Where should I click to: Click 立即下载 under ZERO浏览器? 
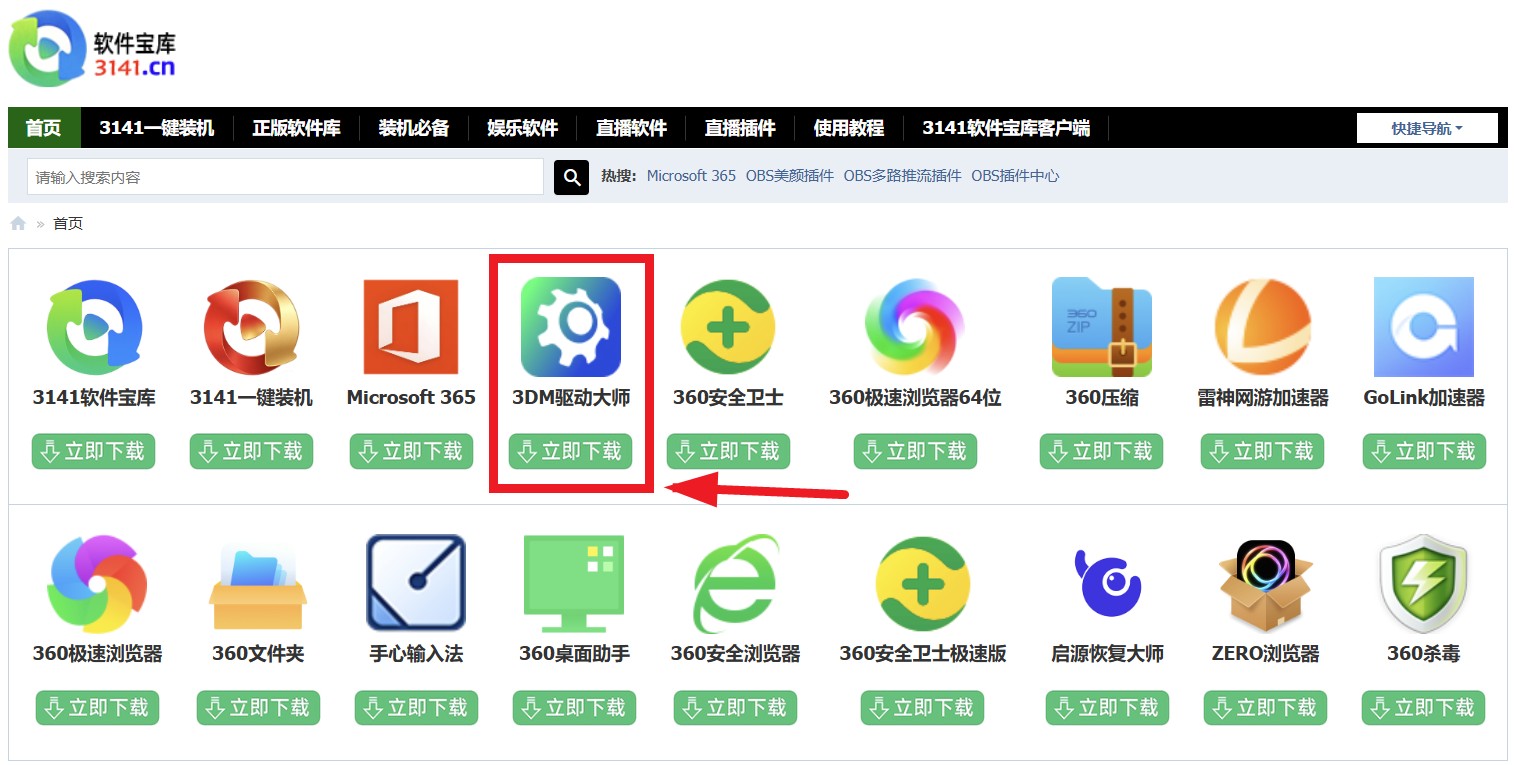click(x=1265, y=708)
